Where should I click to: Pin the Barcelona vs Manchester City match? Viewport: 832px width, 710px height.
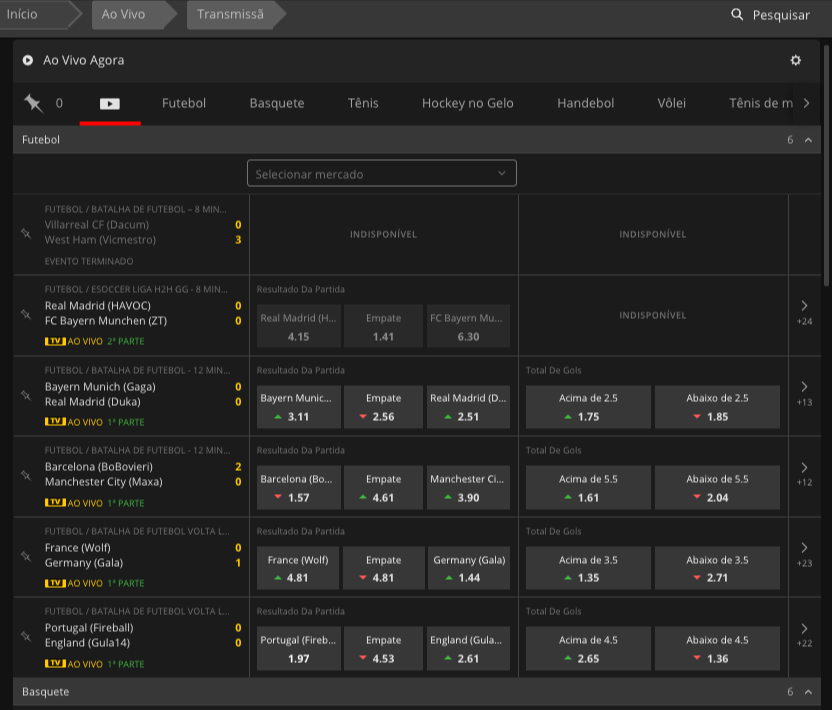coord(26,475)
